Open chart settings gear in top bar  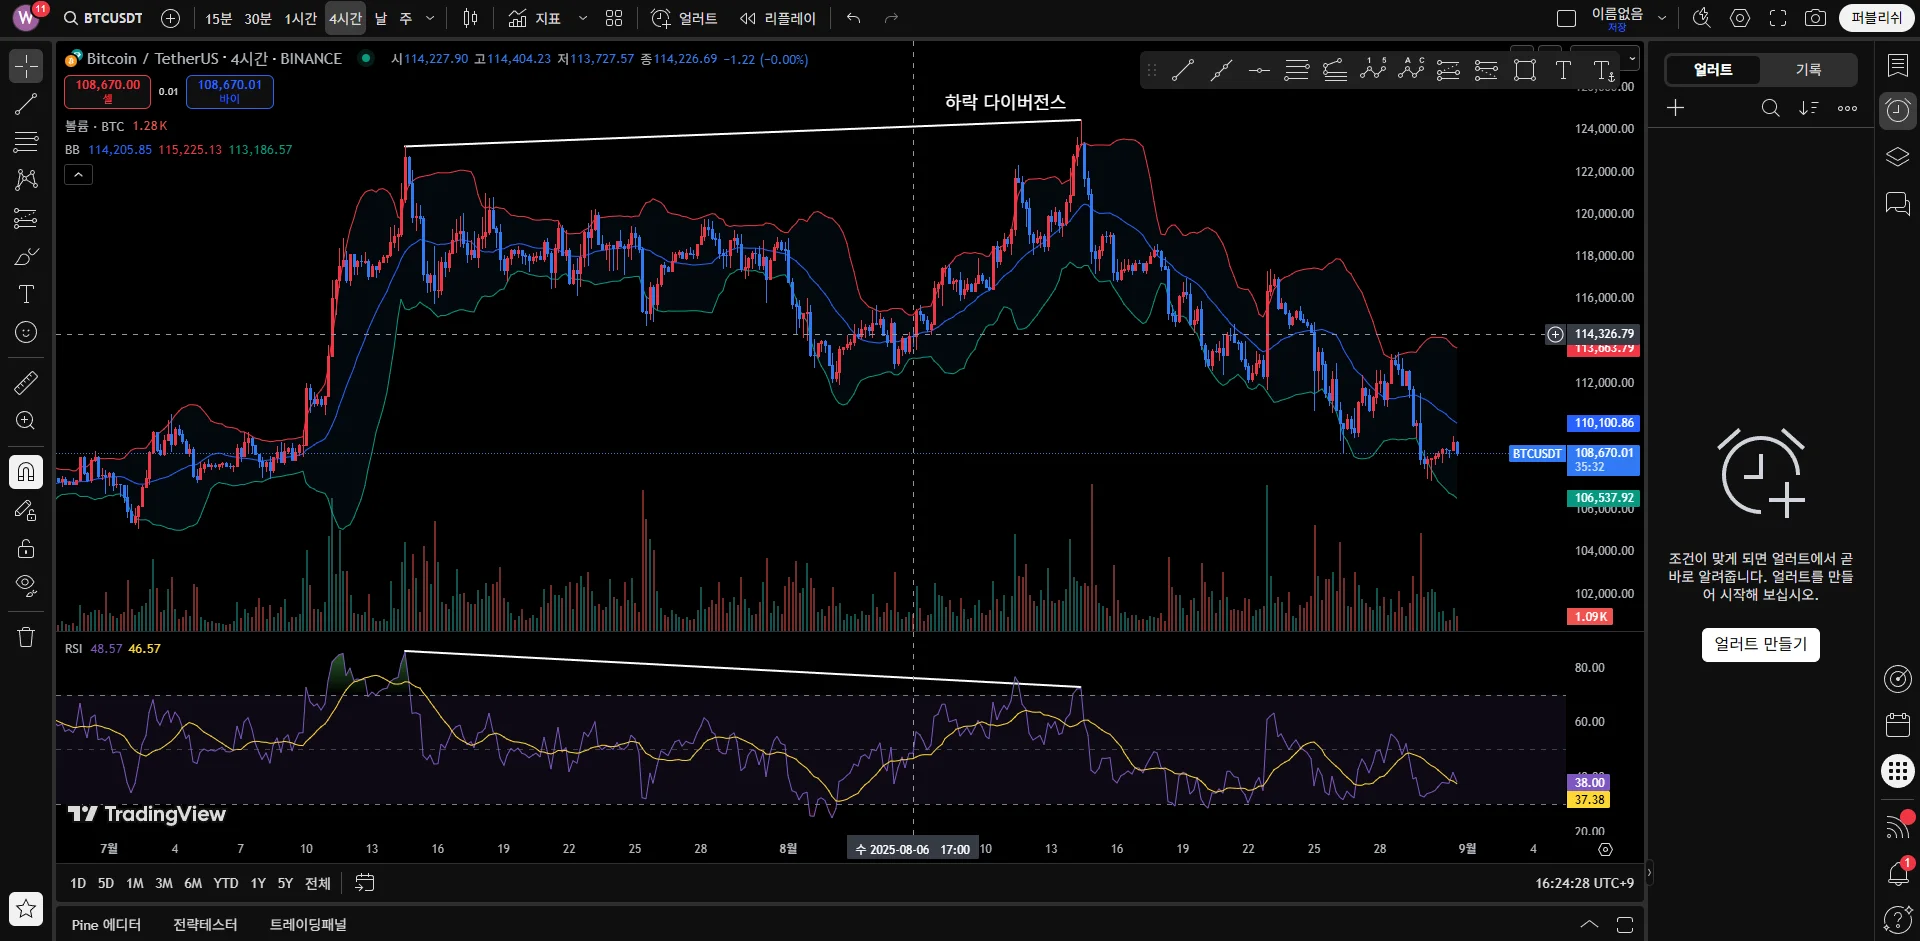1740,18
